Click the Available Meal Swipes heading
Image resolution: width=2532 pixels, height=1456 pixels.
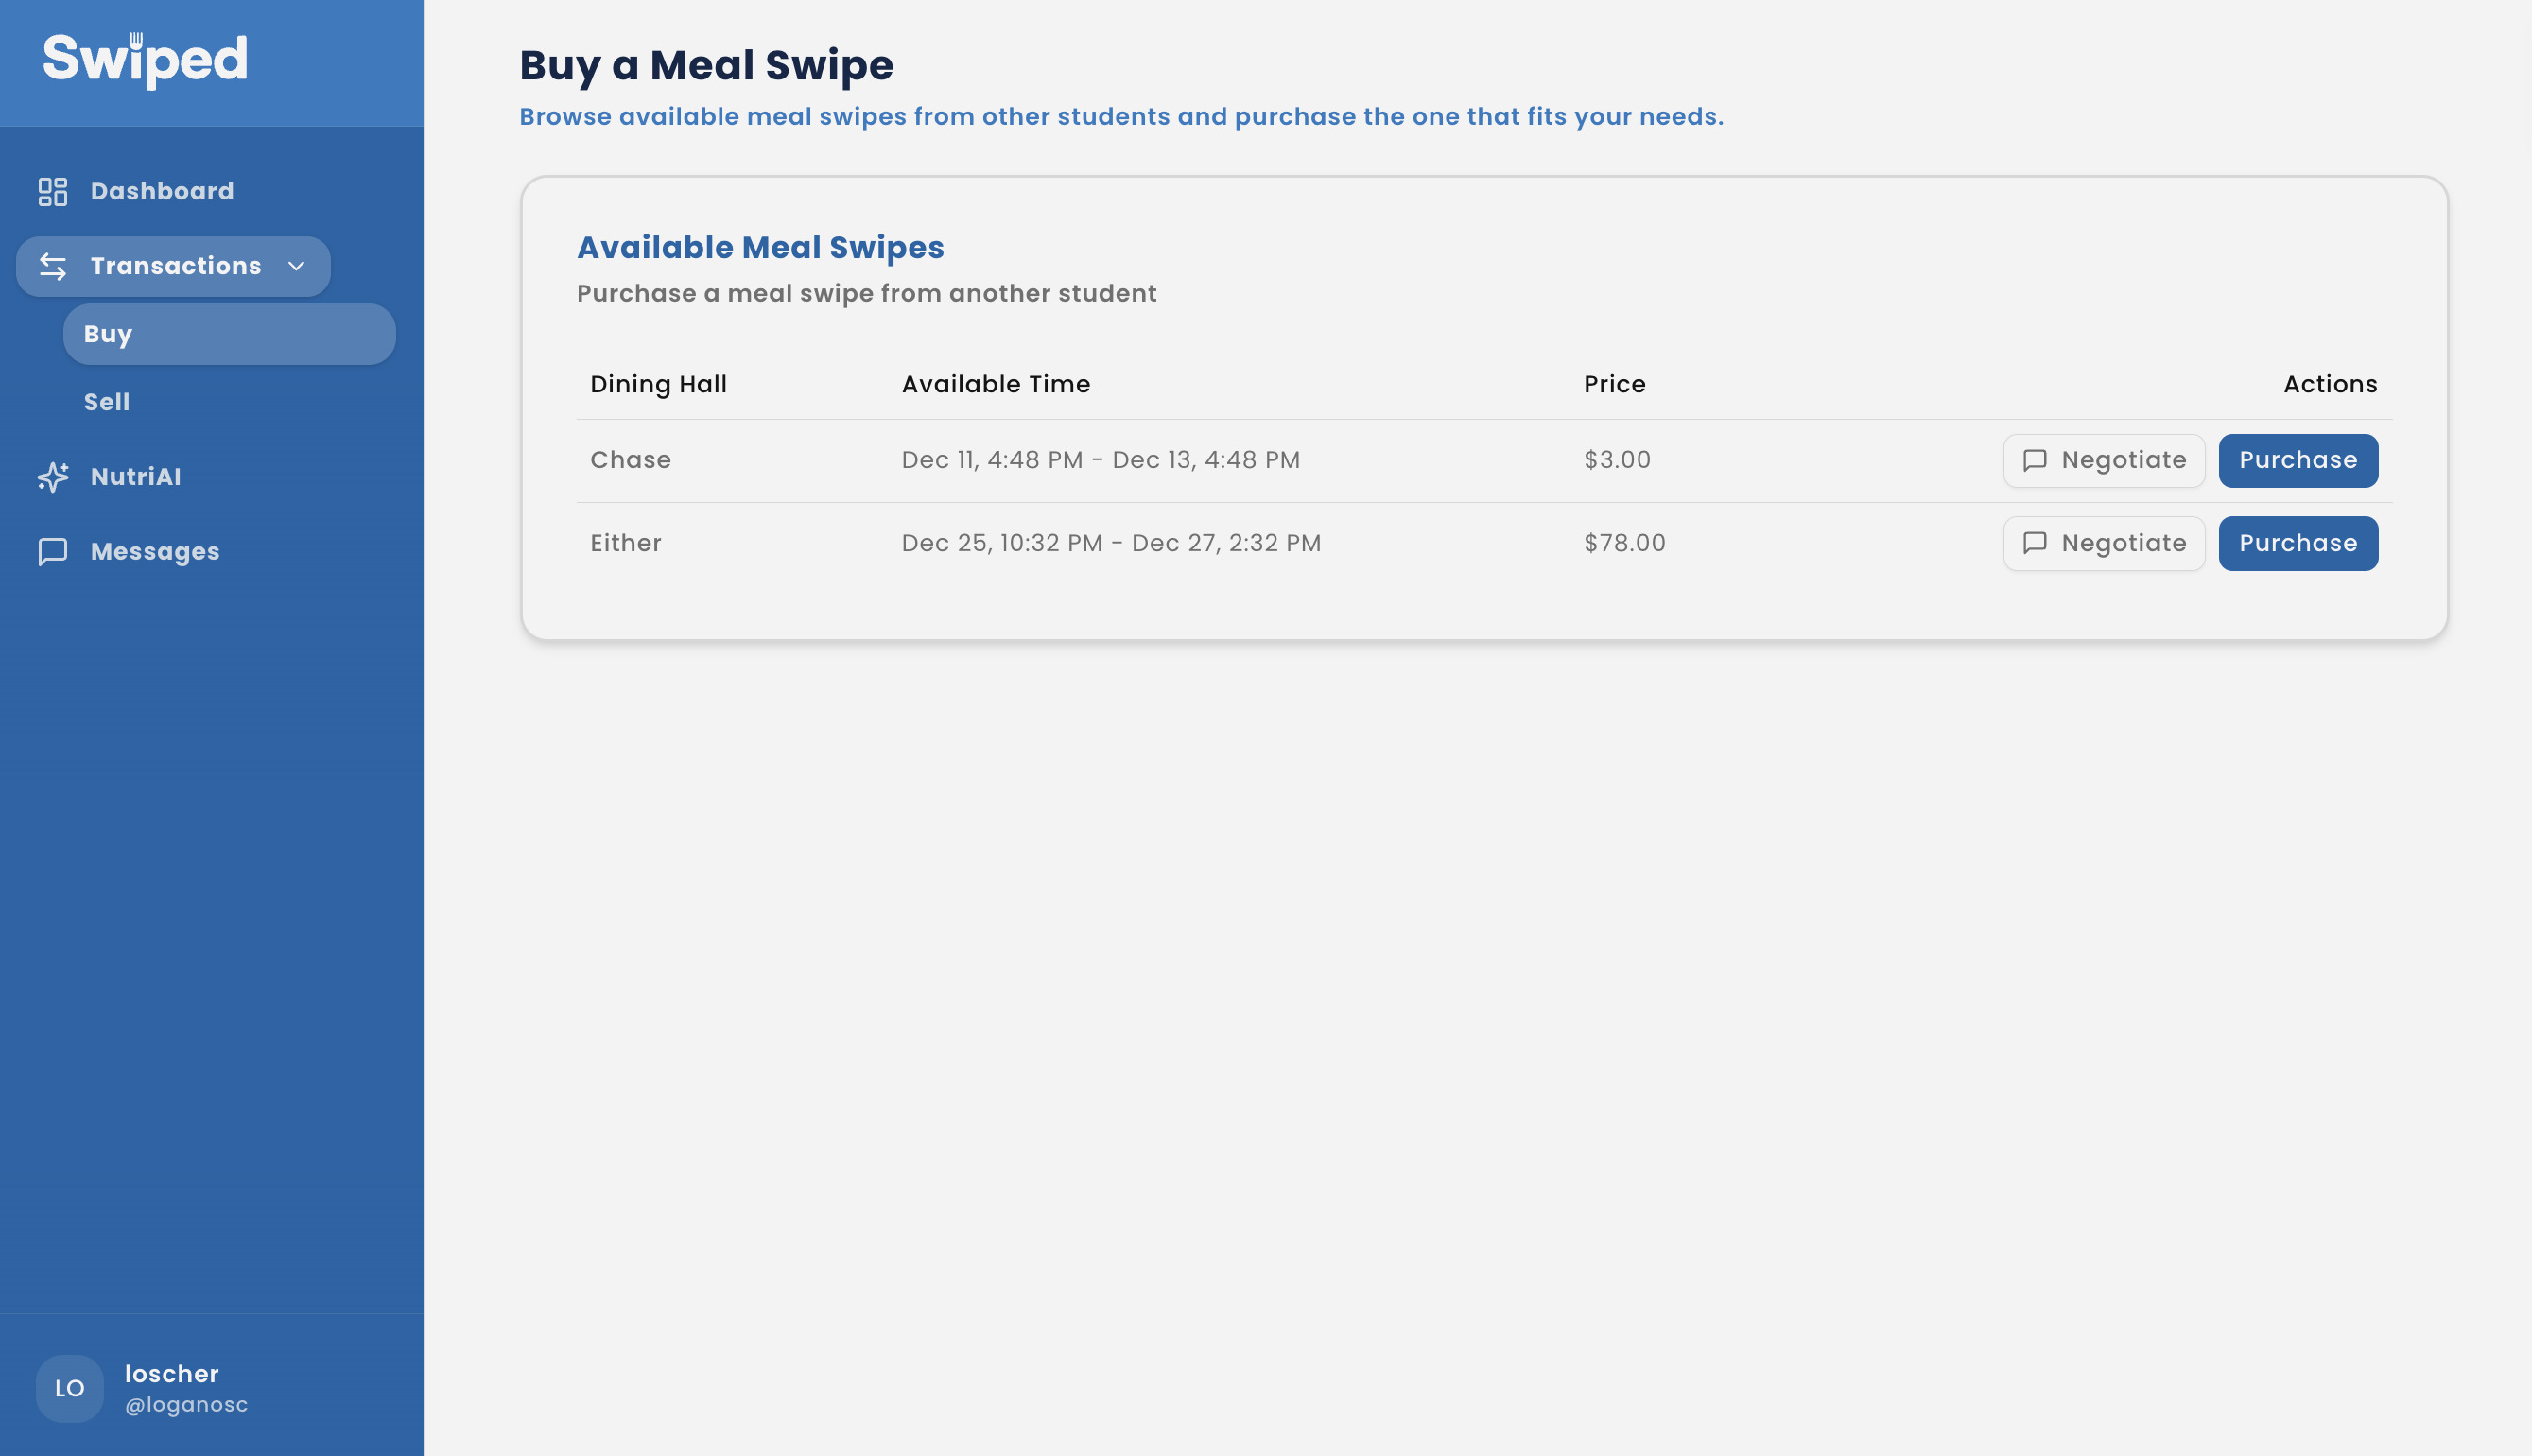coord(761,247)
